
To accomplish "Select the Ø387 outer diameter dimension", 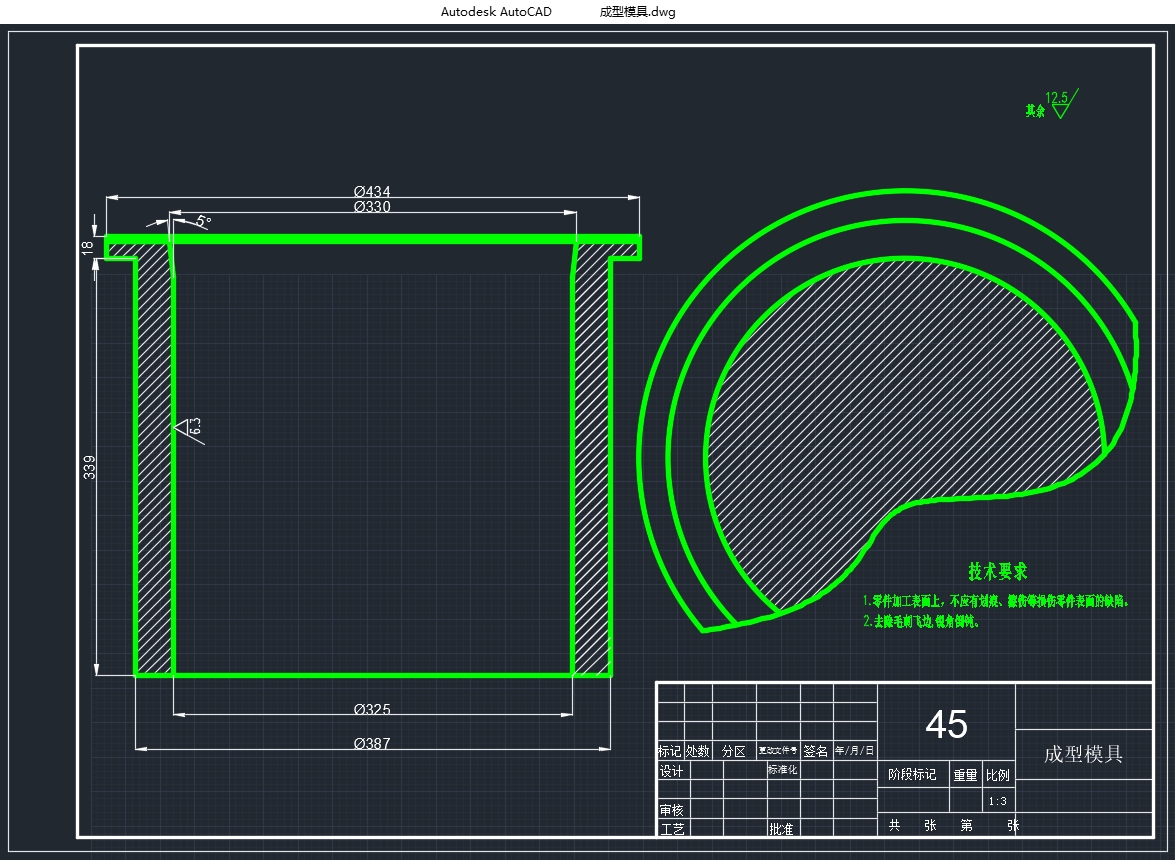I will click(372, 743).
